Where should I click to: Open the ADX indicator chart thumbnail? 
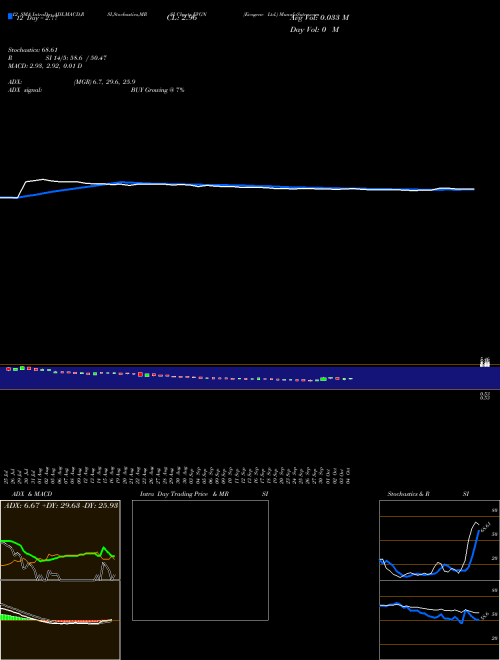[60, 540]
